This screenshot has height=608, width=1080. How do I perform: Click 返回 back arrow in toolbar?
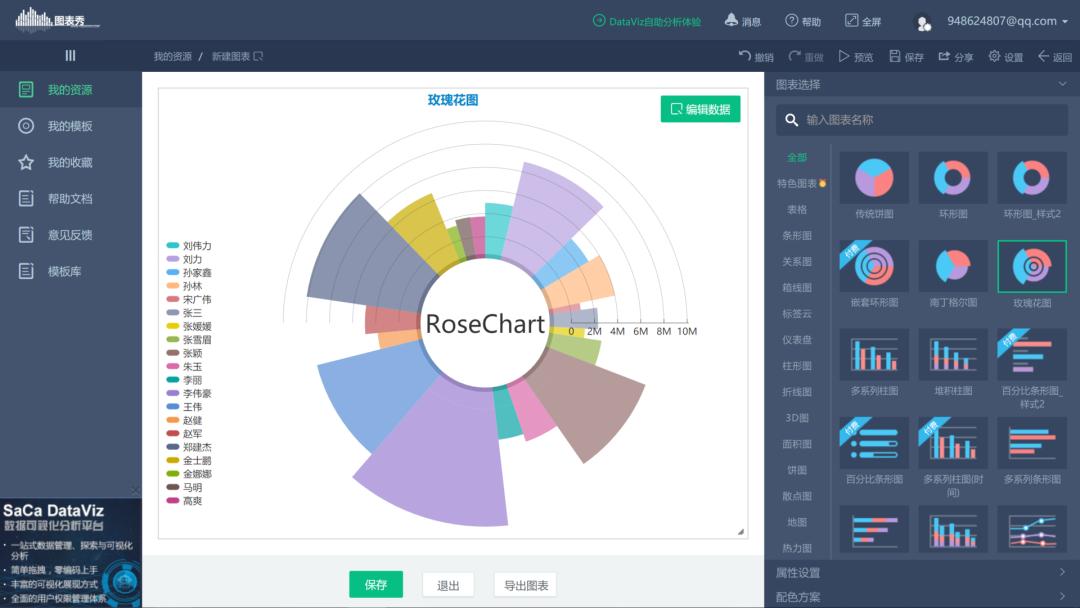coord(1055,56)
